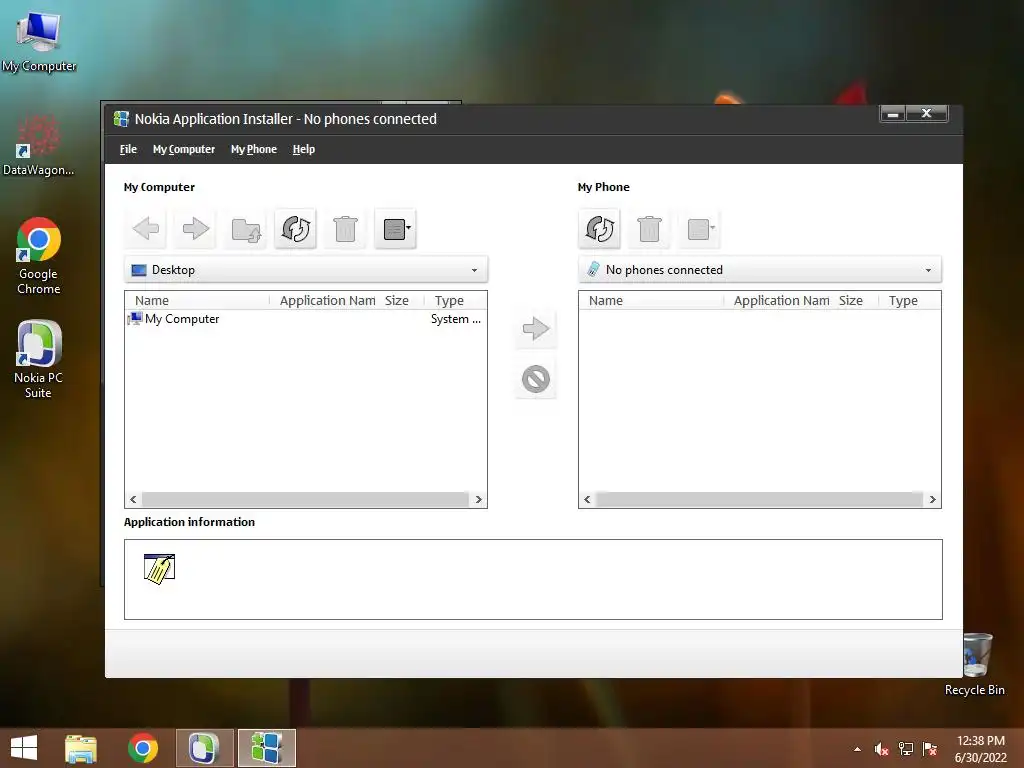The width and height of the screenshot is (1024, 768).
Task: Select the Recycle Bin desktop icon
Action: point(975,665)
